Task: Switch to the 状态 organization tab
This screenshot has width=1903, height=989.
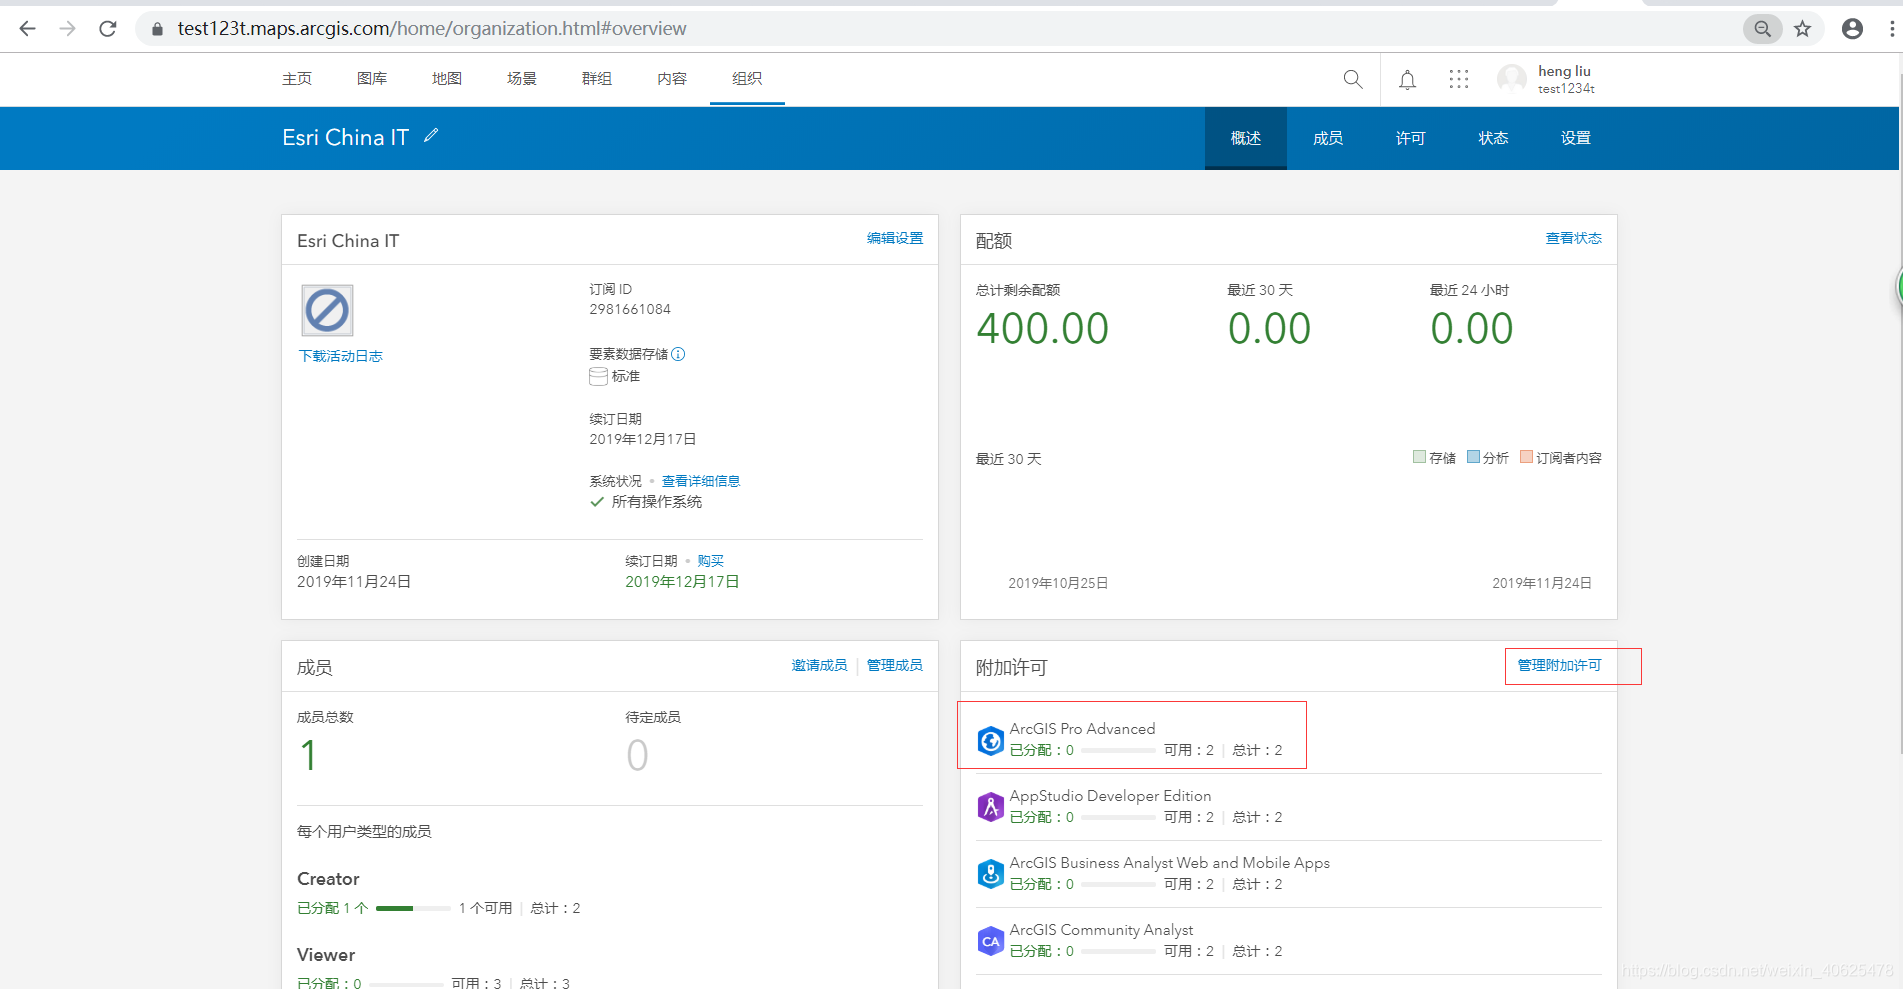Action: tap(1493, 138)
